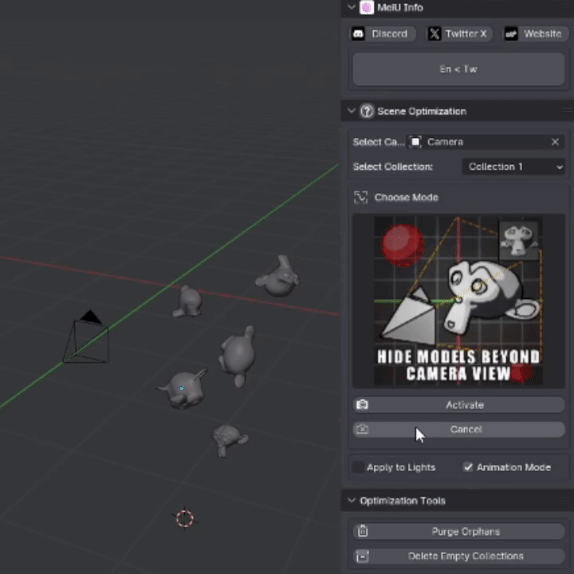Click the pink MeiU Info panel icon
The width and height of the screenshot is (574, 574).
366,7
